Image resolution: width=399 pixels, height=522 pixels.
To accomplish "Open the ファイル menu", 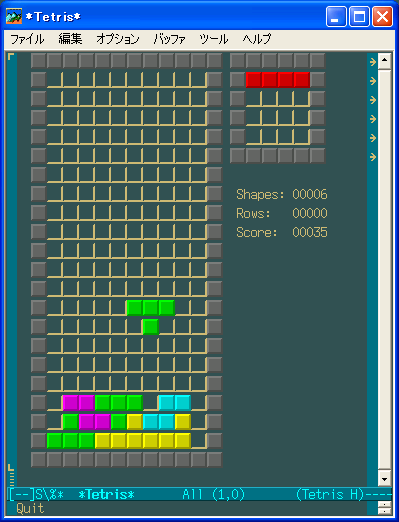I will point(27,39).
